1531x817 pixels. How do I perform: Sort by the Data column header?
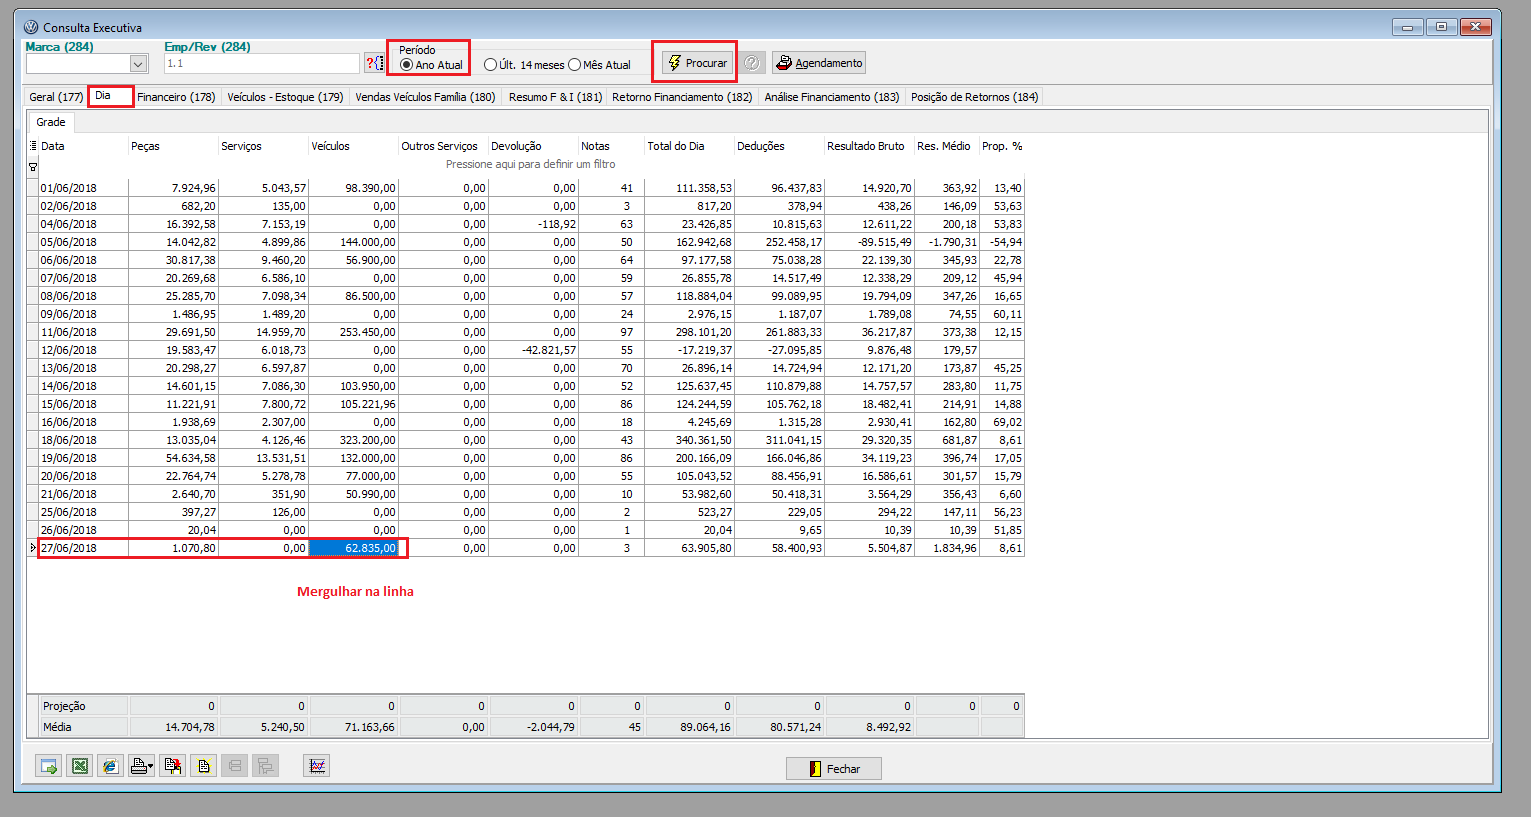83,146
